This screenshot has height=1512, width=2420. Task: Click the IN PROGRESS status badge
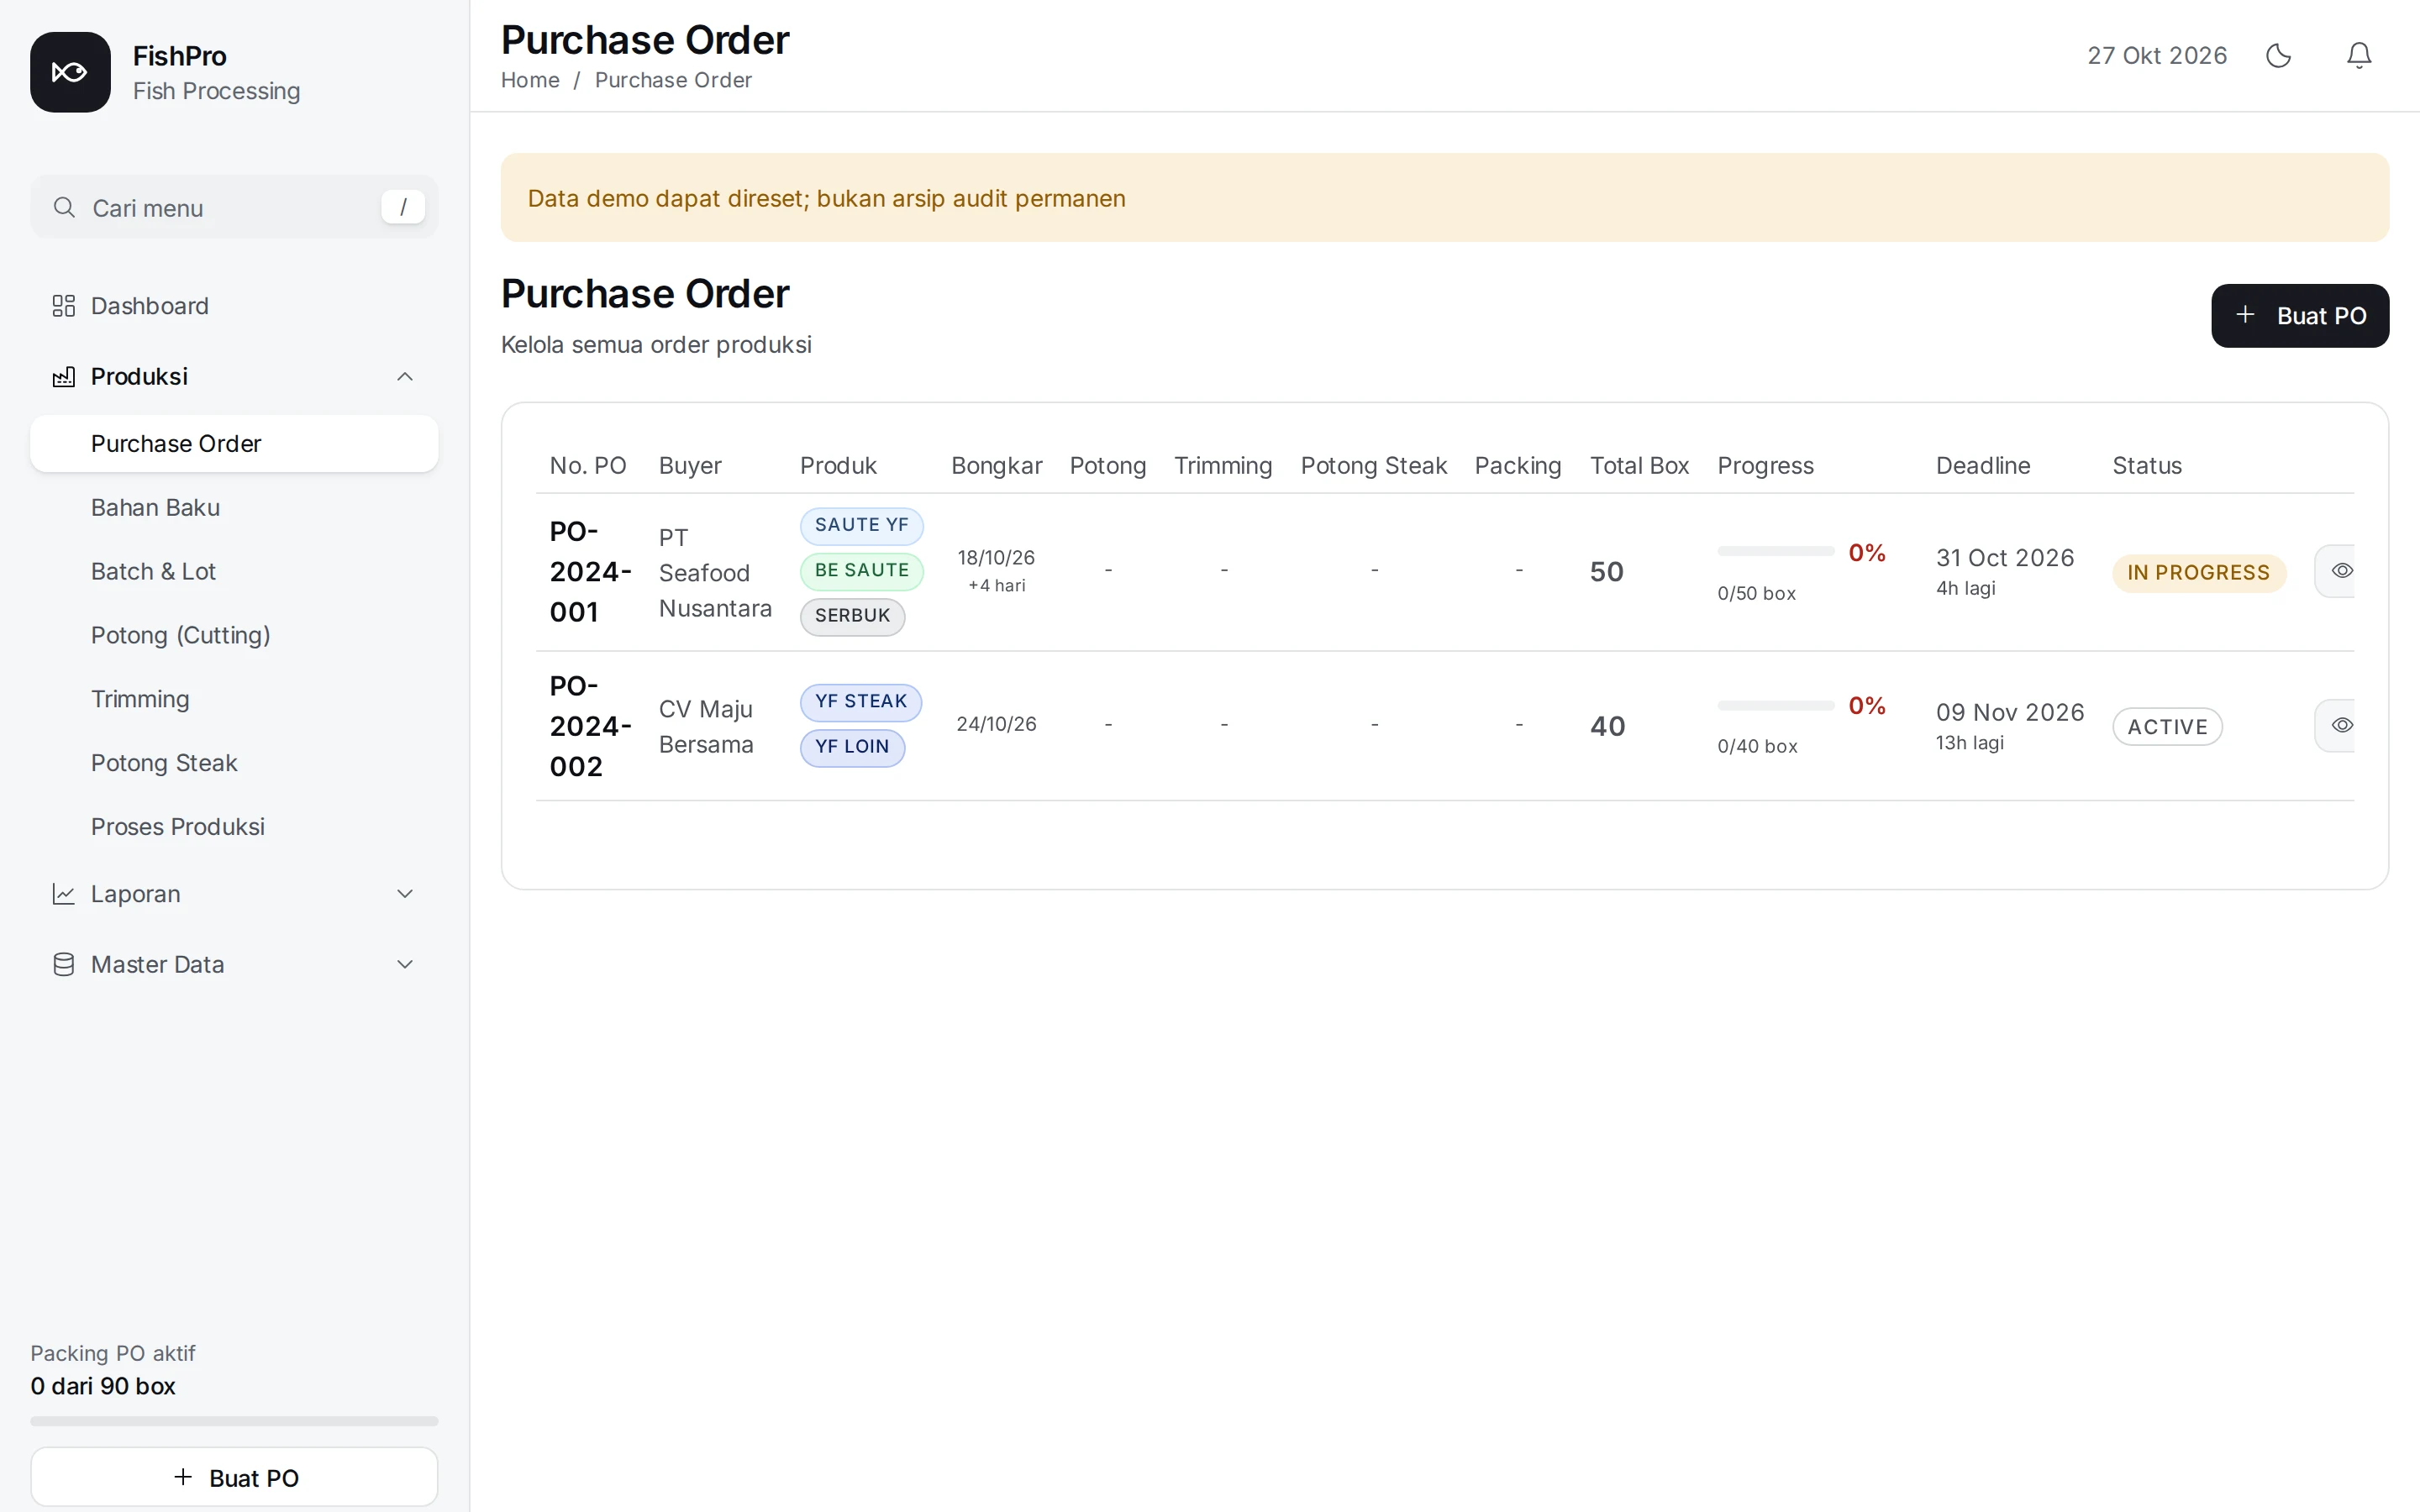pyautogui.click(x=2198, y=573)
